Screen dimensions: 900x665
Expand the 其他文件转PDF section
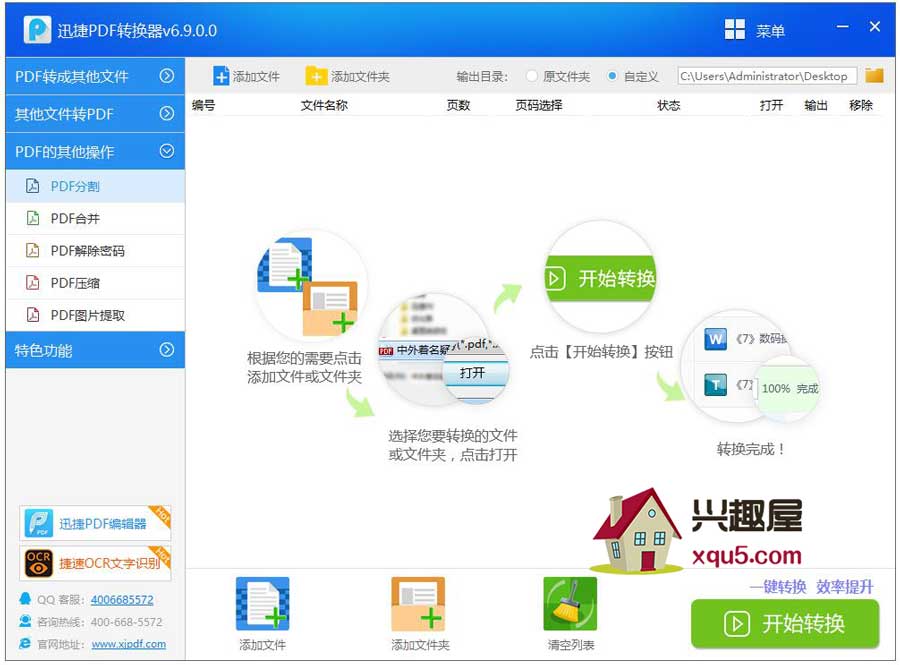click(x=70, y=114)
